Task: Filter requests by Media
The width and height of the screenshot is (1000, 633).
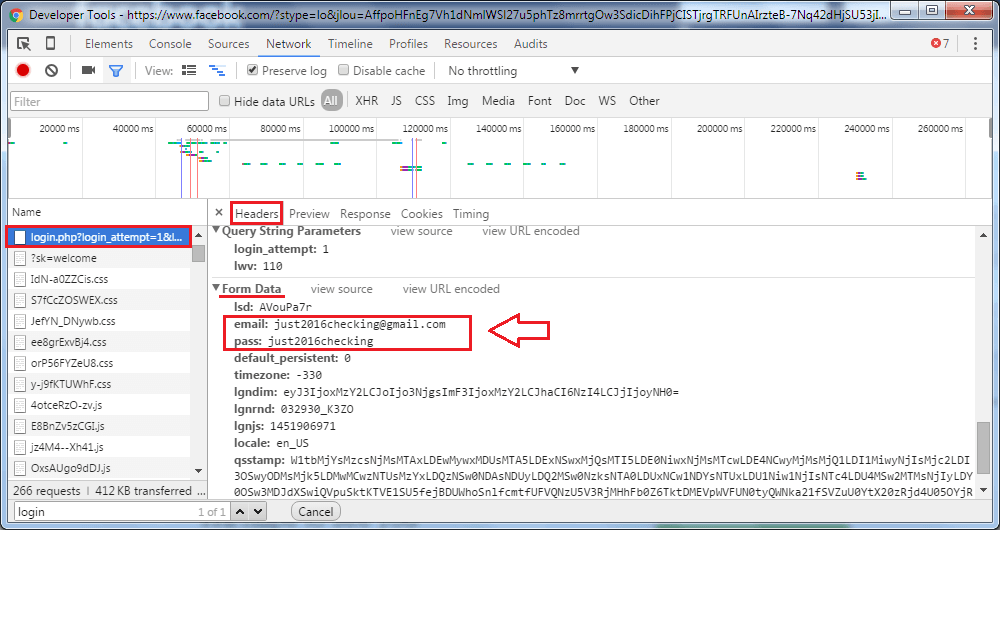Action: pos(498,101)
